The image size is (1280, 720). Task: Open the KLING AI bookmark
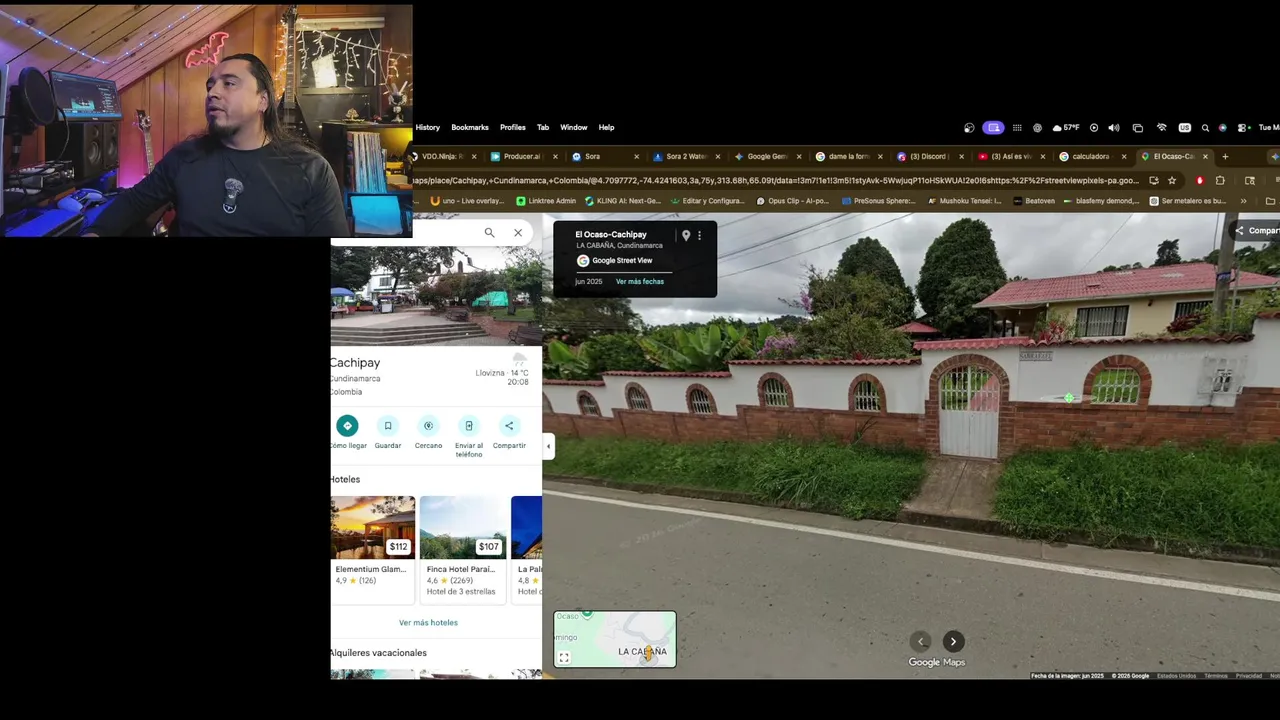pos(625,201)
